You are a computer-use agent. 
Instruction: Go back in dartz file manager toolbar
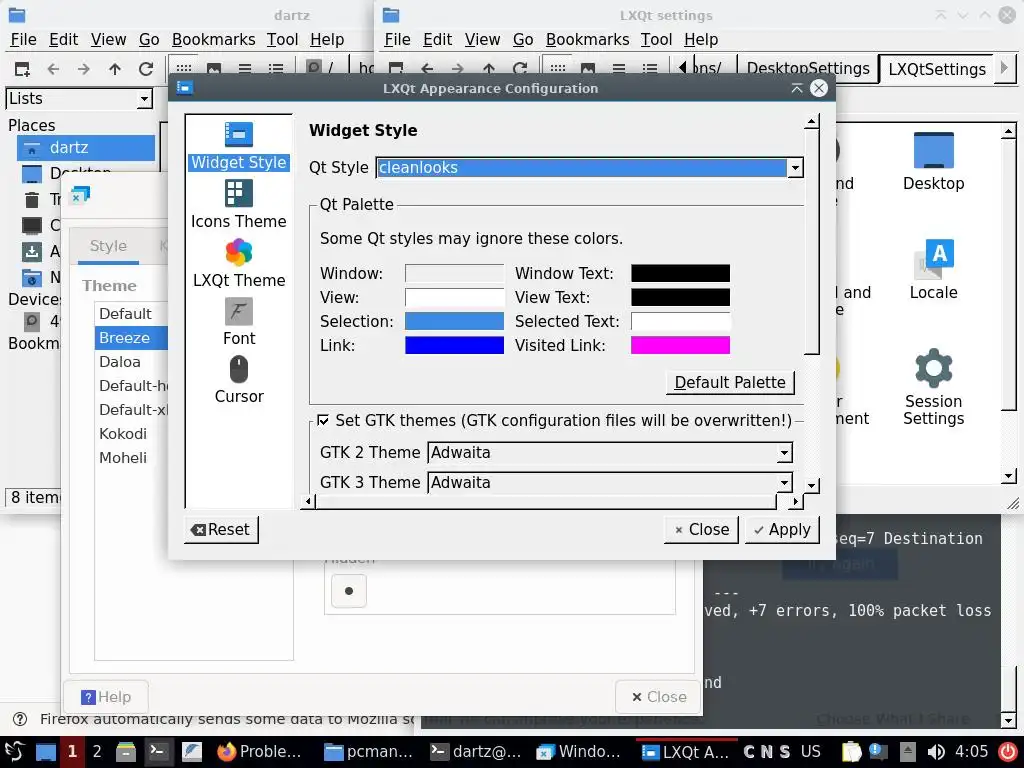tap(53, 69)
